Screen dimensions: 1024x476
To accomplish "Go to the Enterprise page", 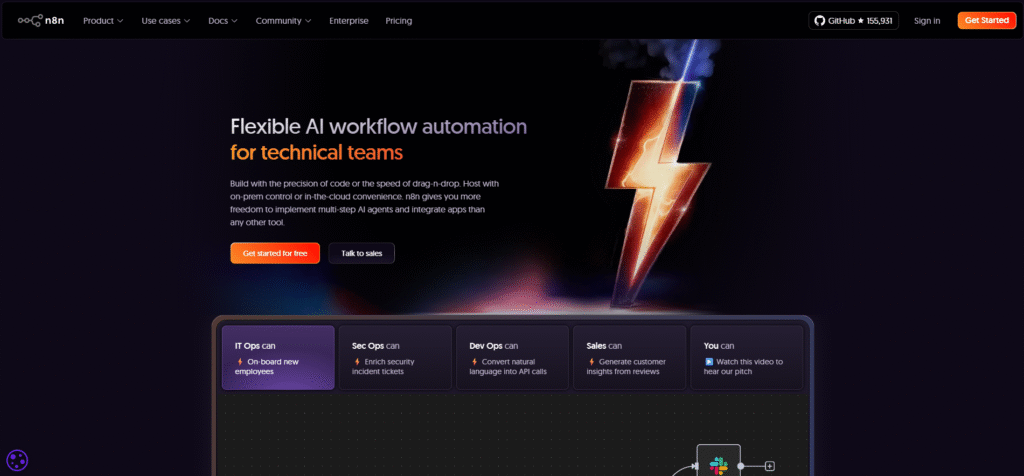I will click(x=349, y=21).
